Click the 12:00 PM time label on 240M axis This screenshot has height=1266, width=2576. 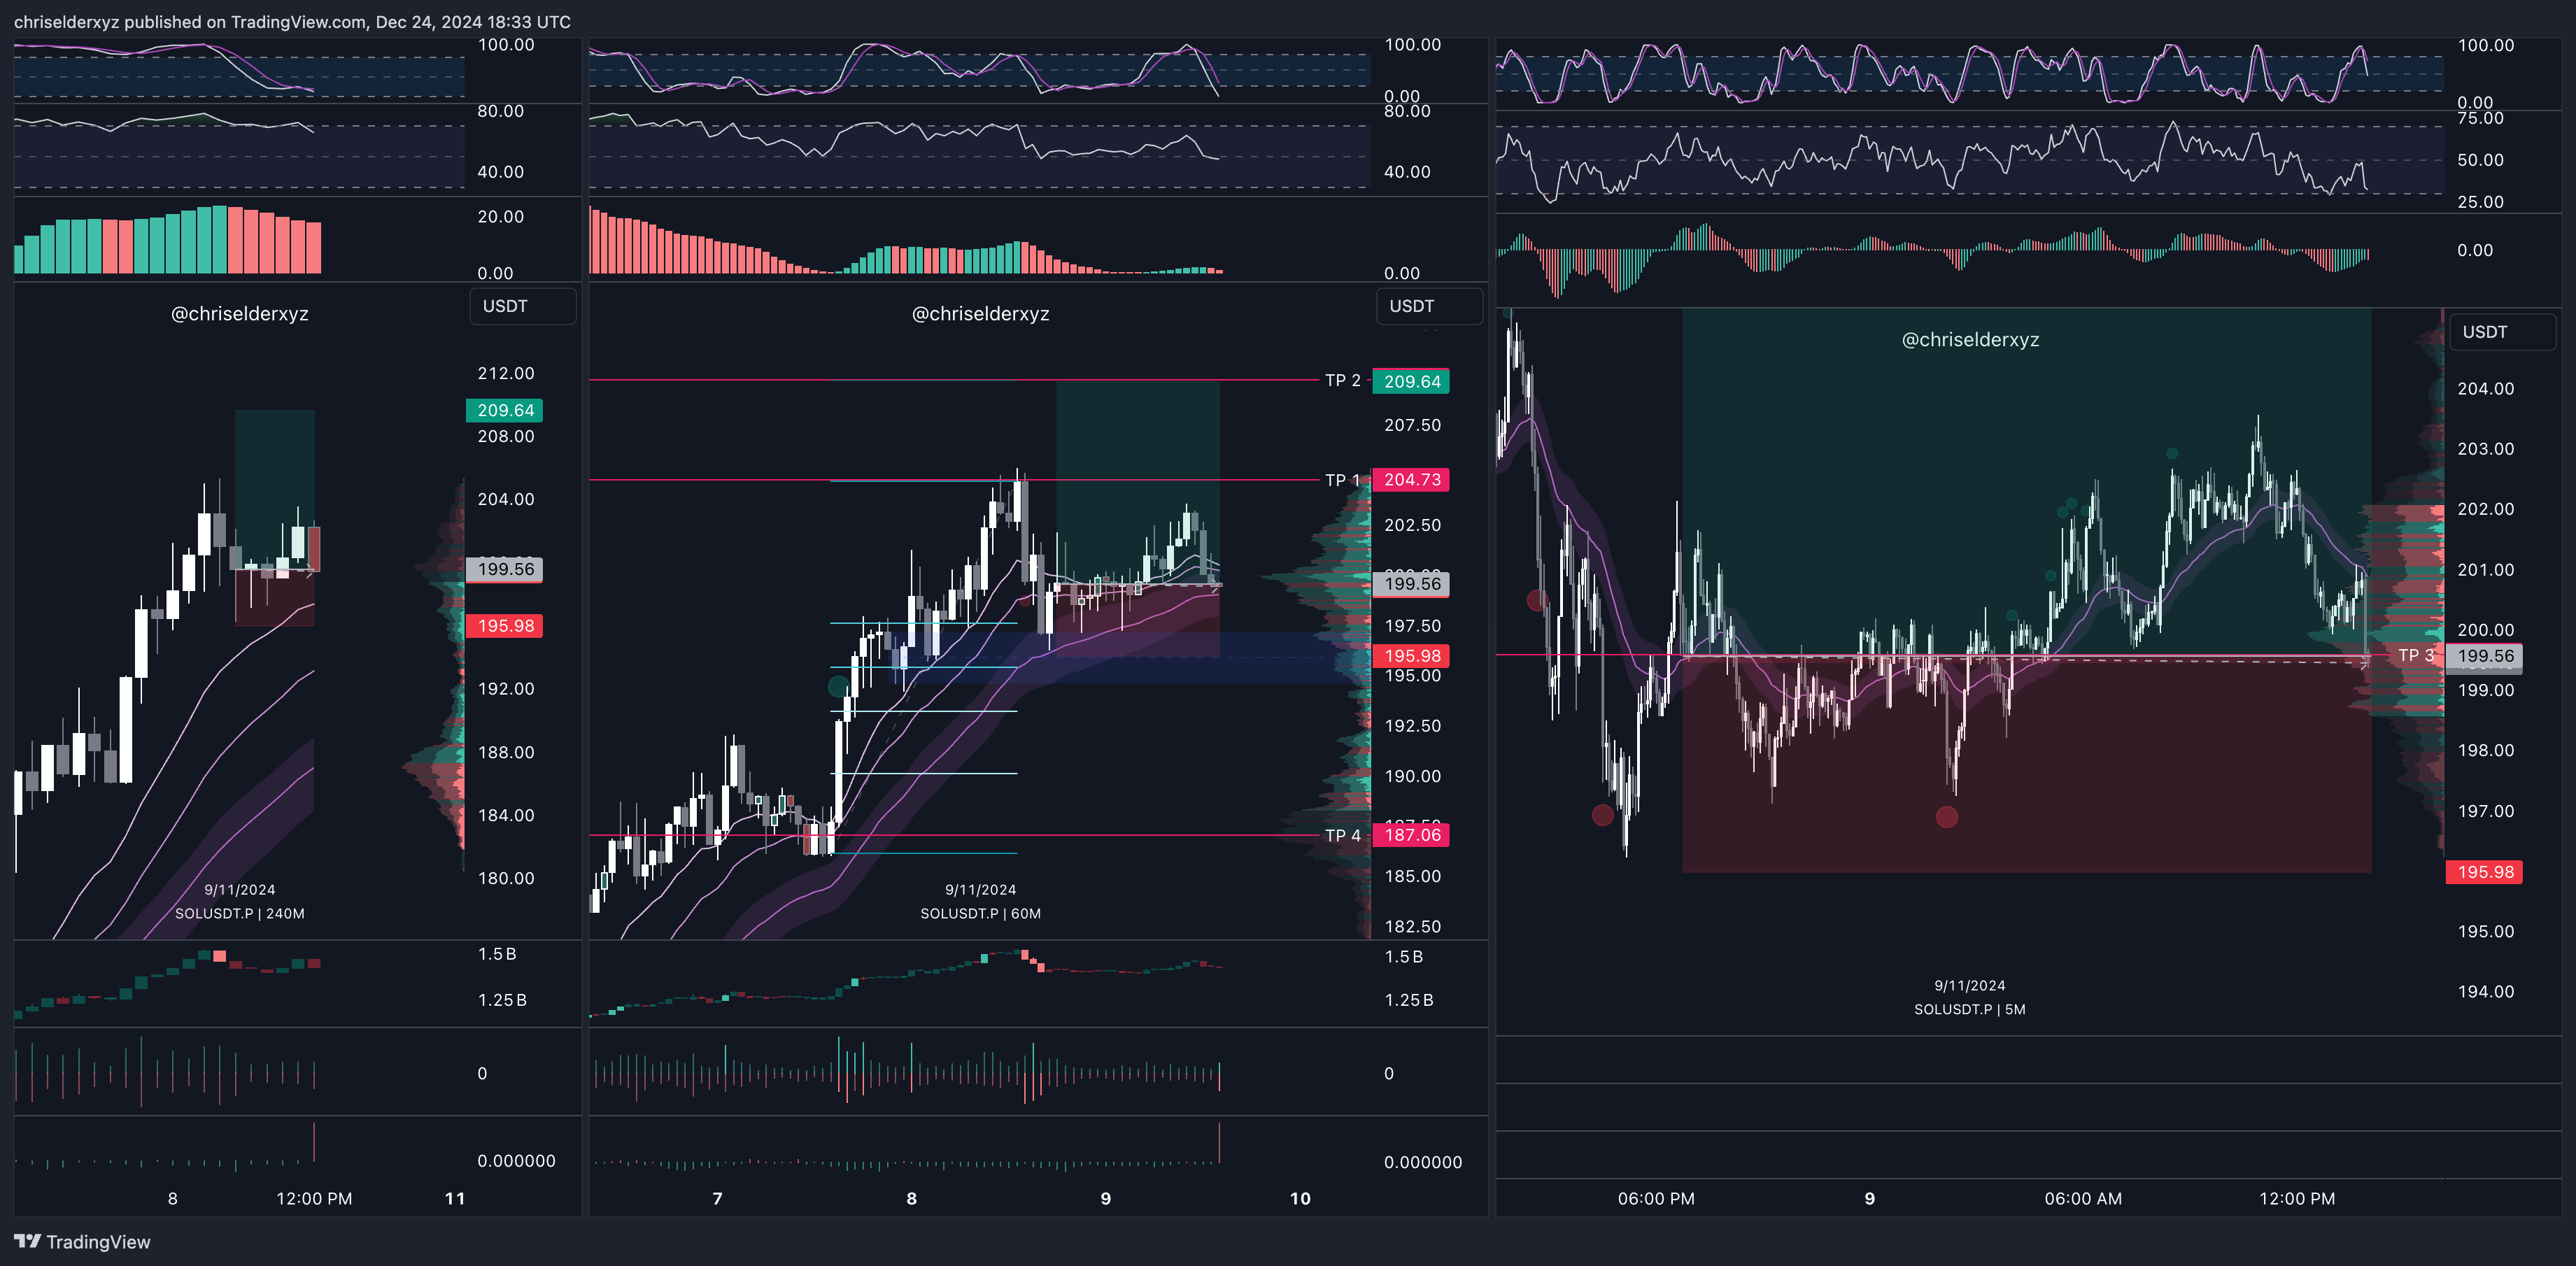point(314,1198)
